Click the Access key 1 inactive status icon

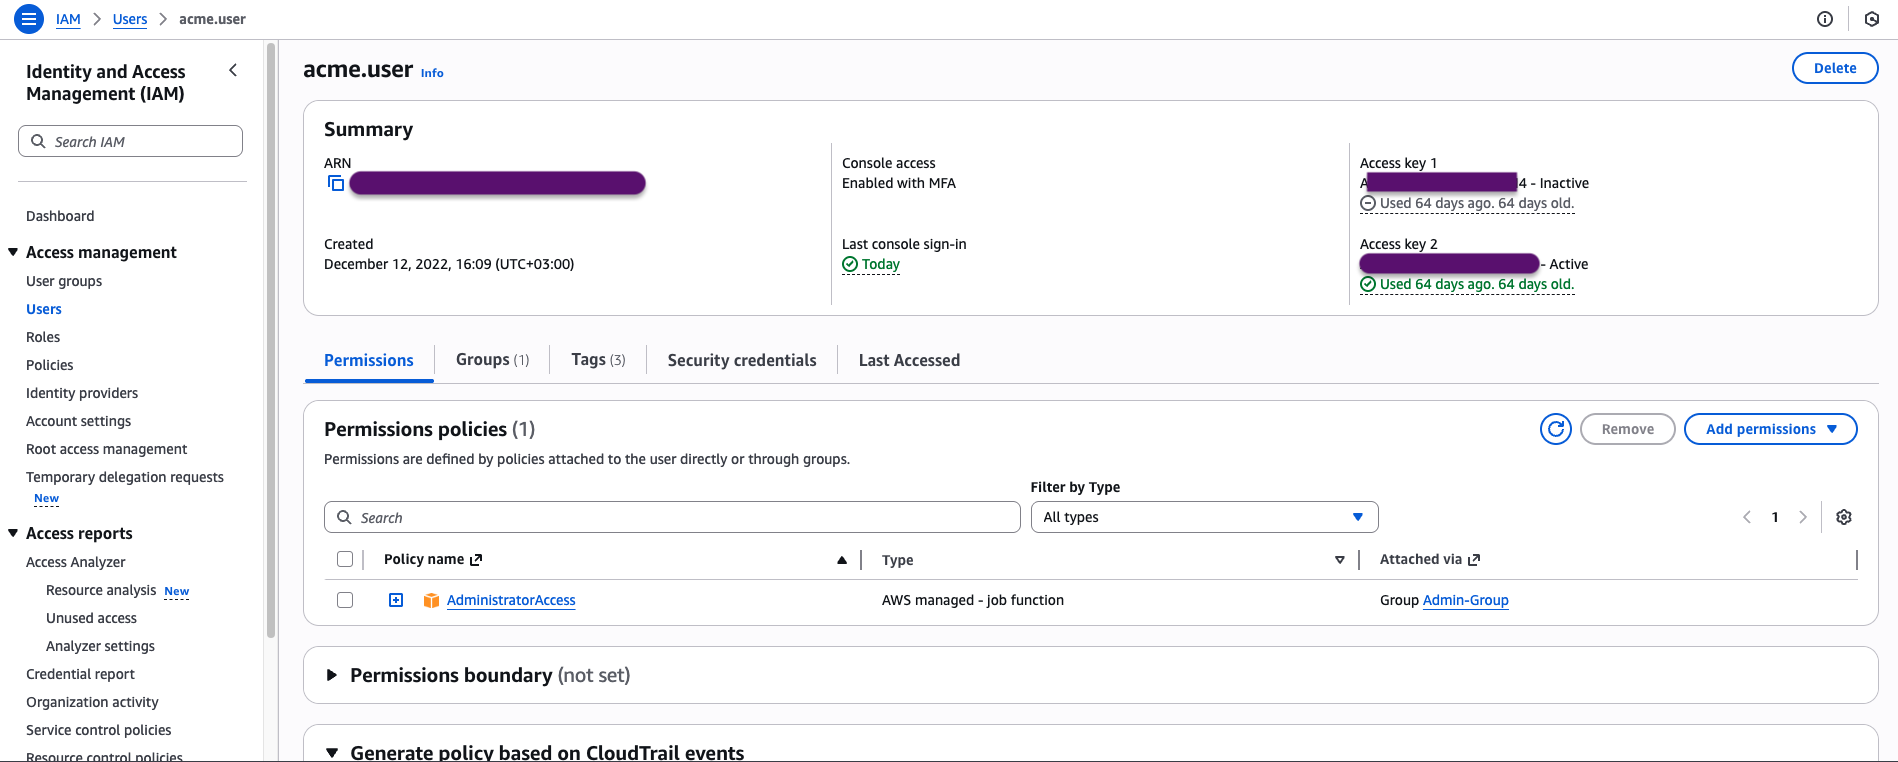click(x=1368, y=203)
